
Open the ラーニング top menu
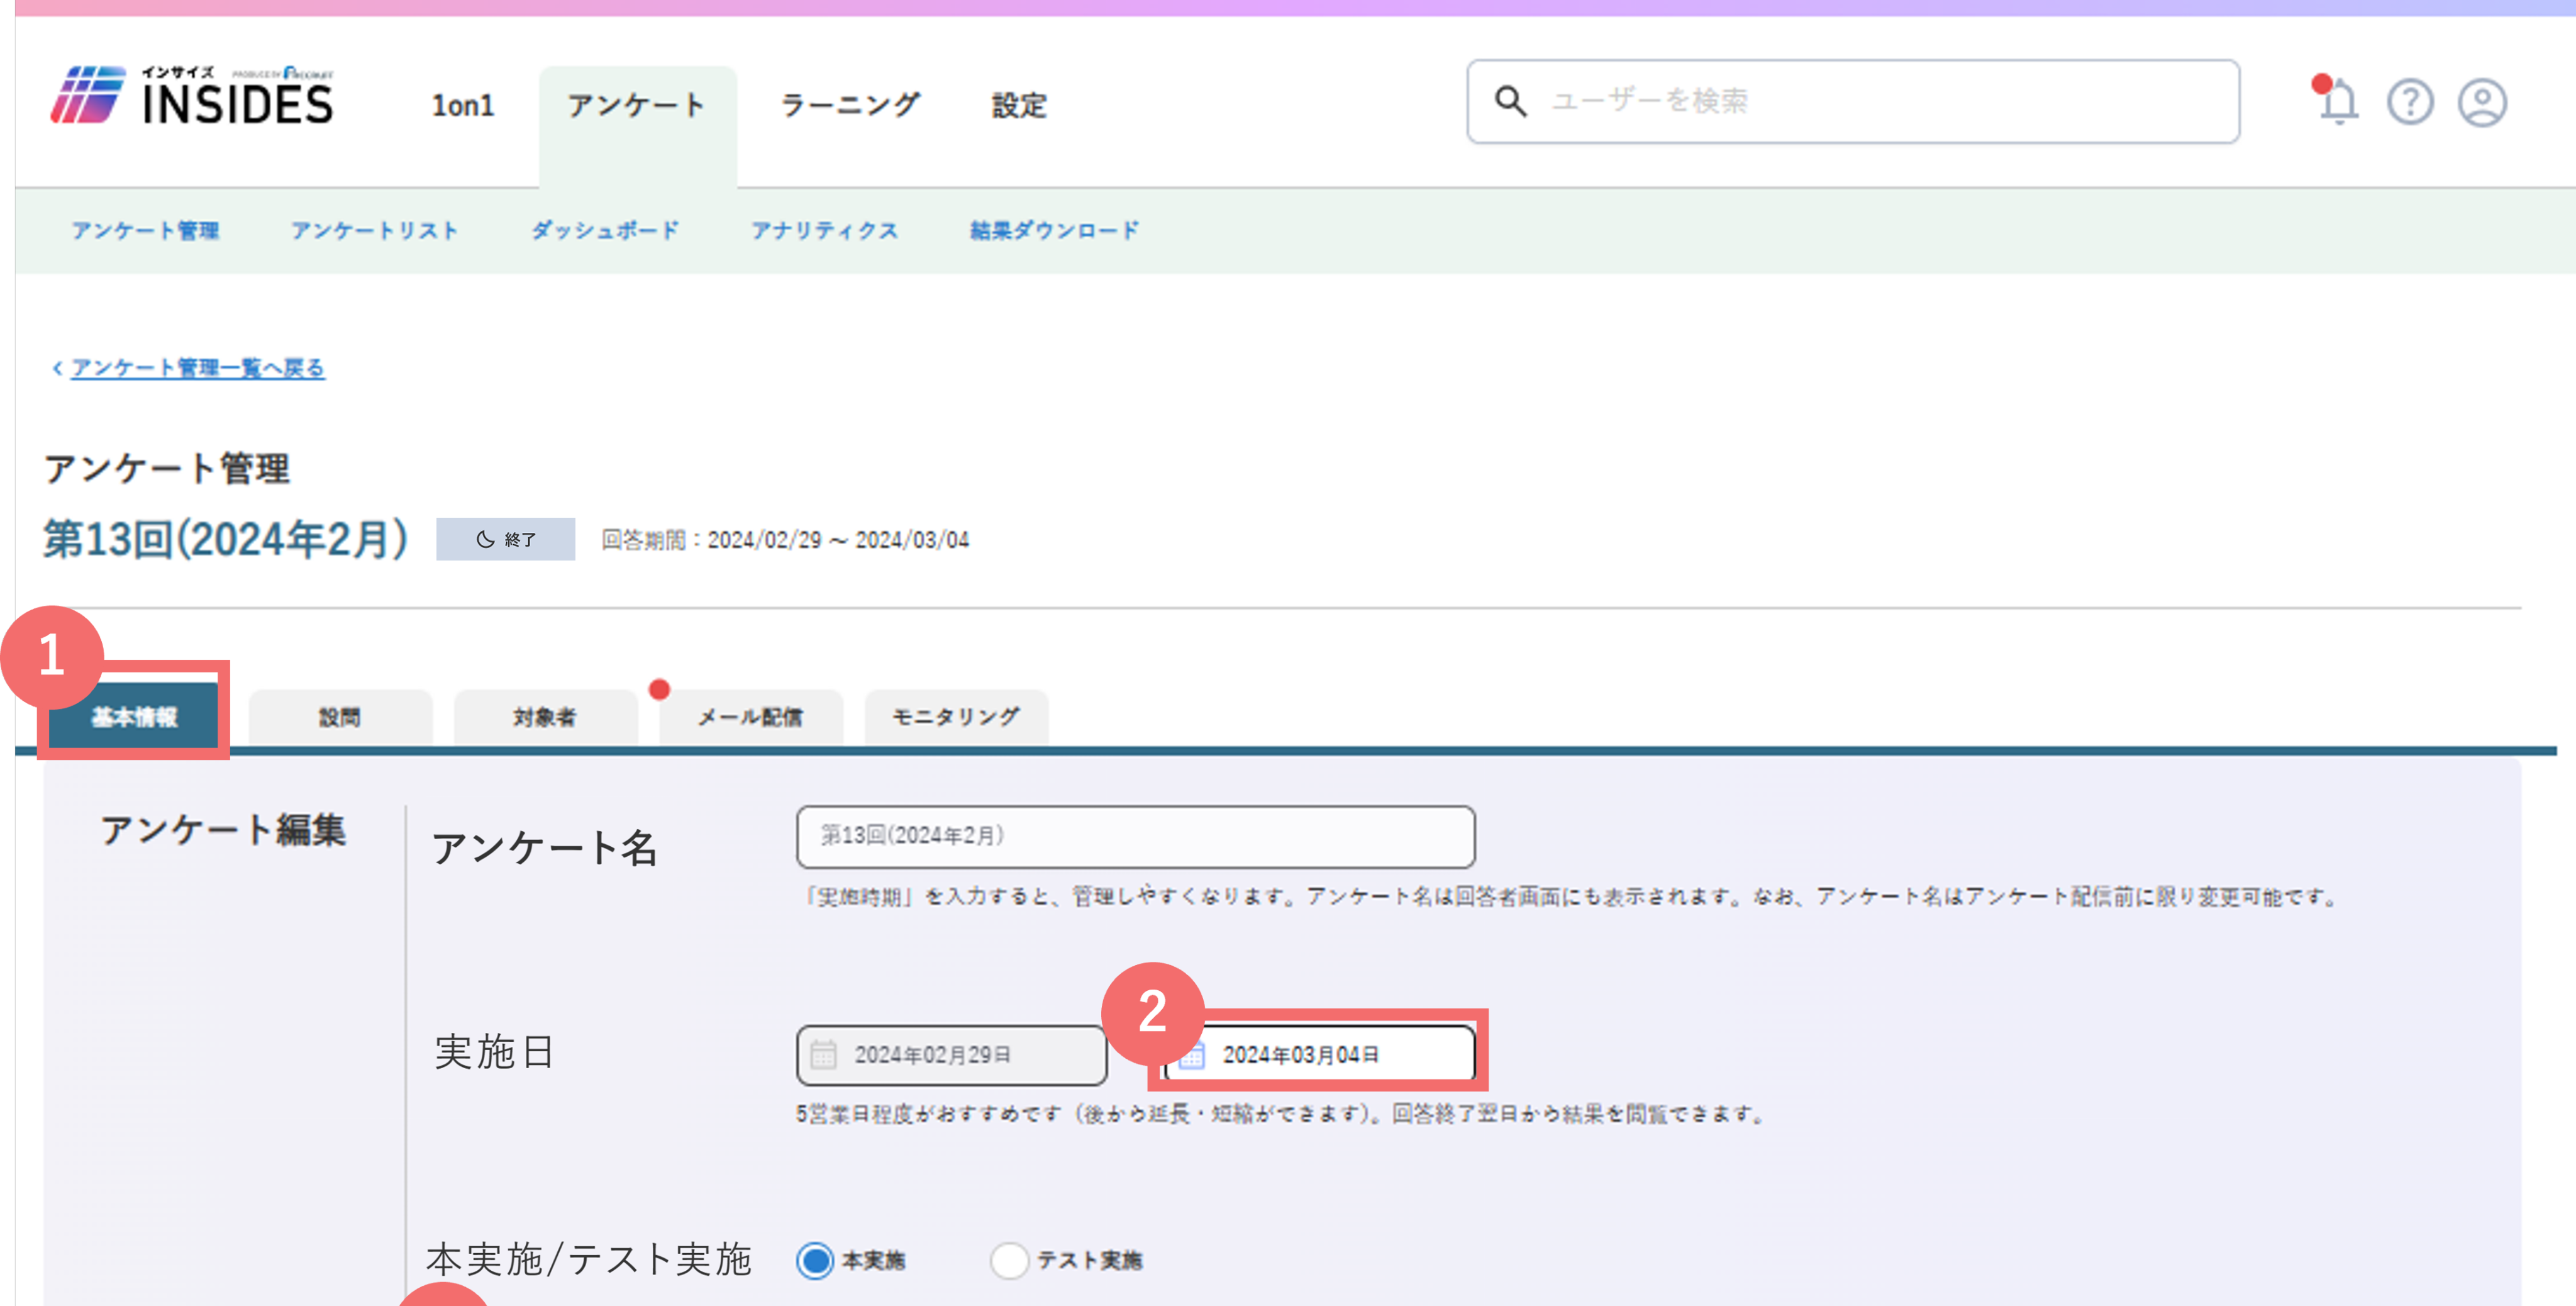point(849,104)
